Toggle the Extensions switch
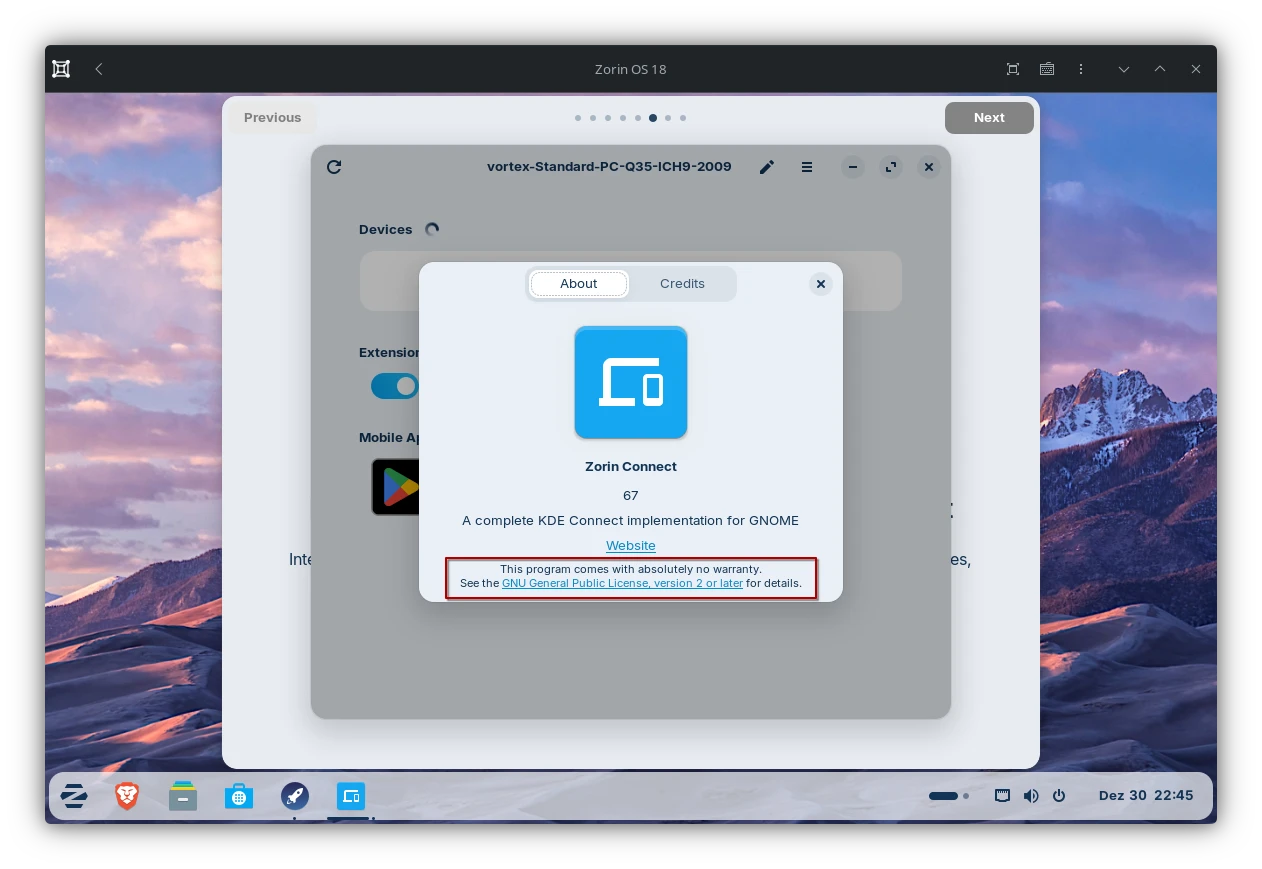The height and width of the screenshot is (869, 1262). tap(395, 386)
